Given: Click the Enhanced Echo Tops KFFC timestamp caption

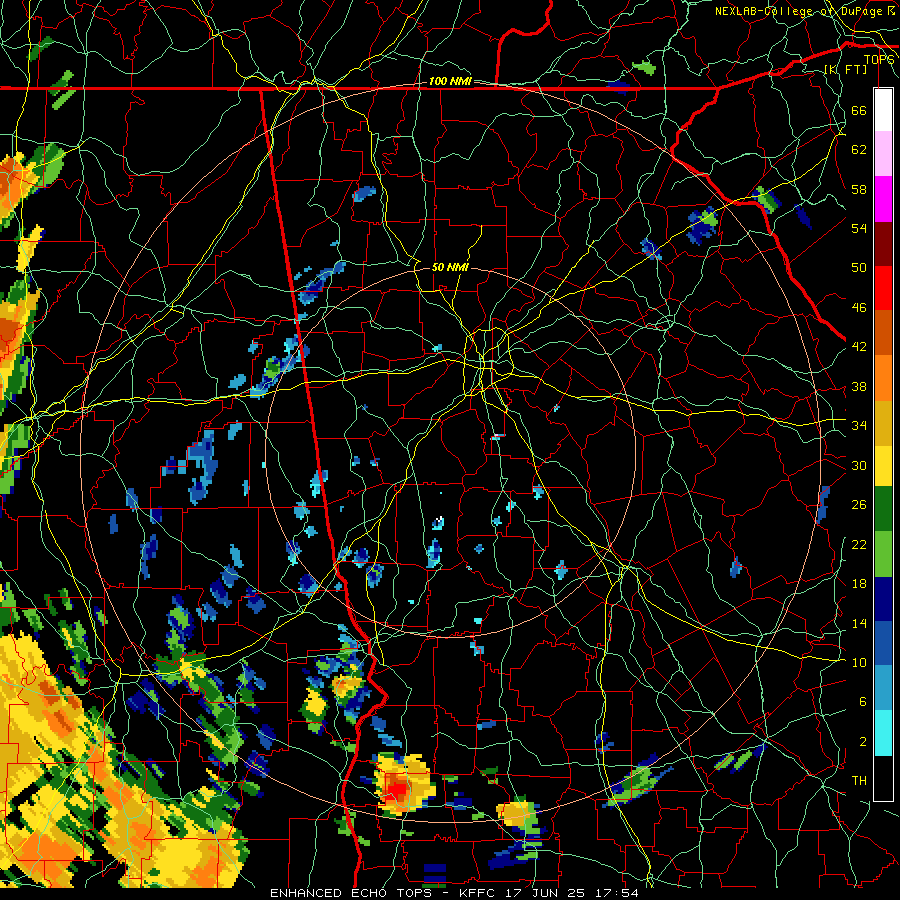Looking at the screenshot, I should point(454,893).
